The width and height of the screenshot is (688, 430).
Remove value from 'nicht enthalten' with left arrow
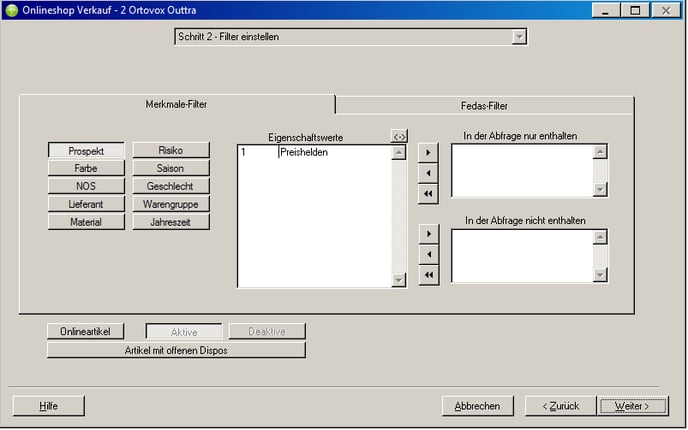[429, 254]
